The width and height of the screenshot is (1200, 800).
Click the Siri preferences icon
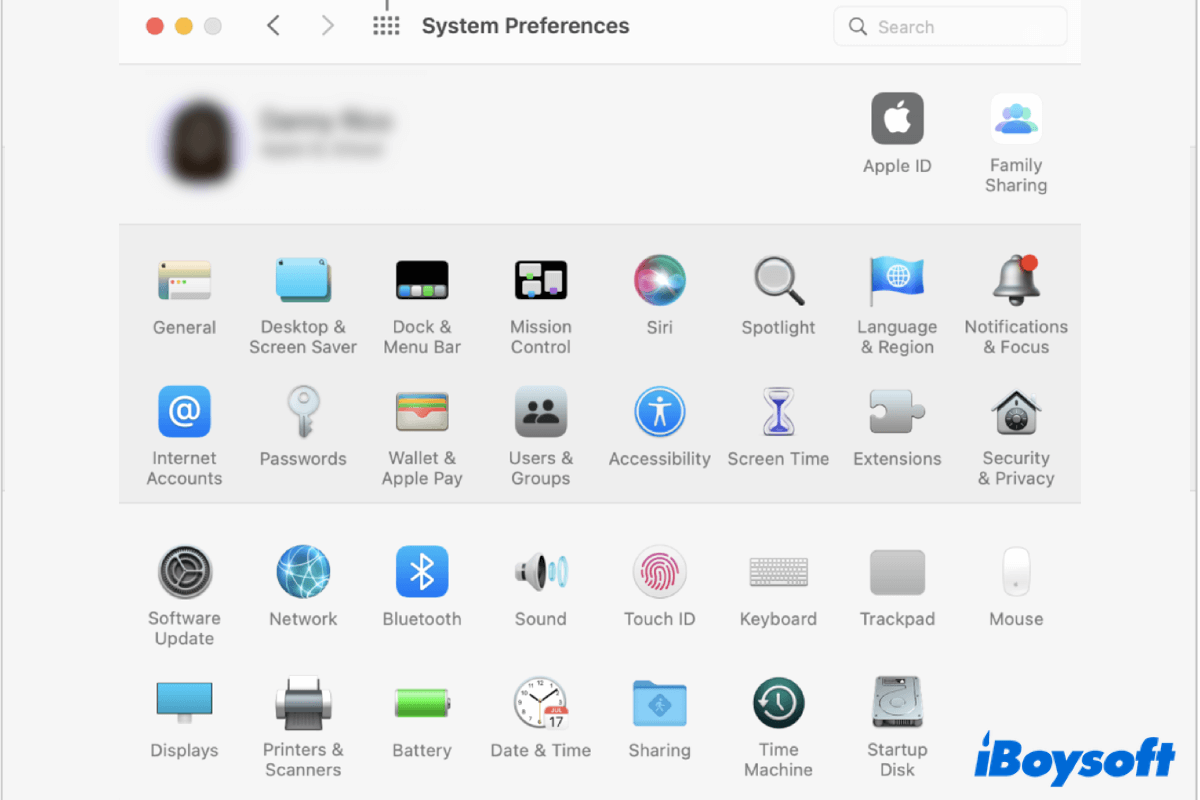pyautogui.click(x=659, y=281)
